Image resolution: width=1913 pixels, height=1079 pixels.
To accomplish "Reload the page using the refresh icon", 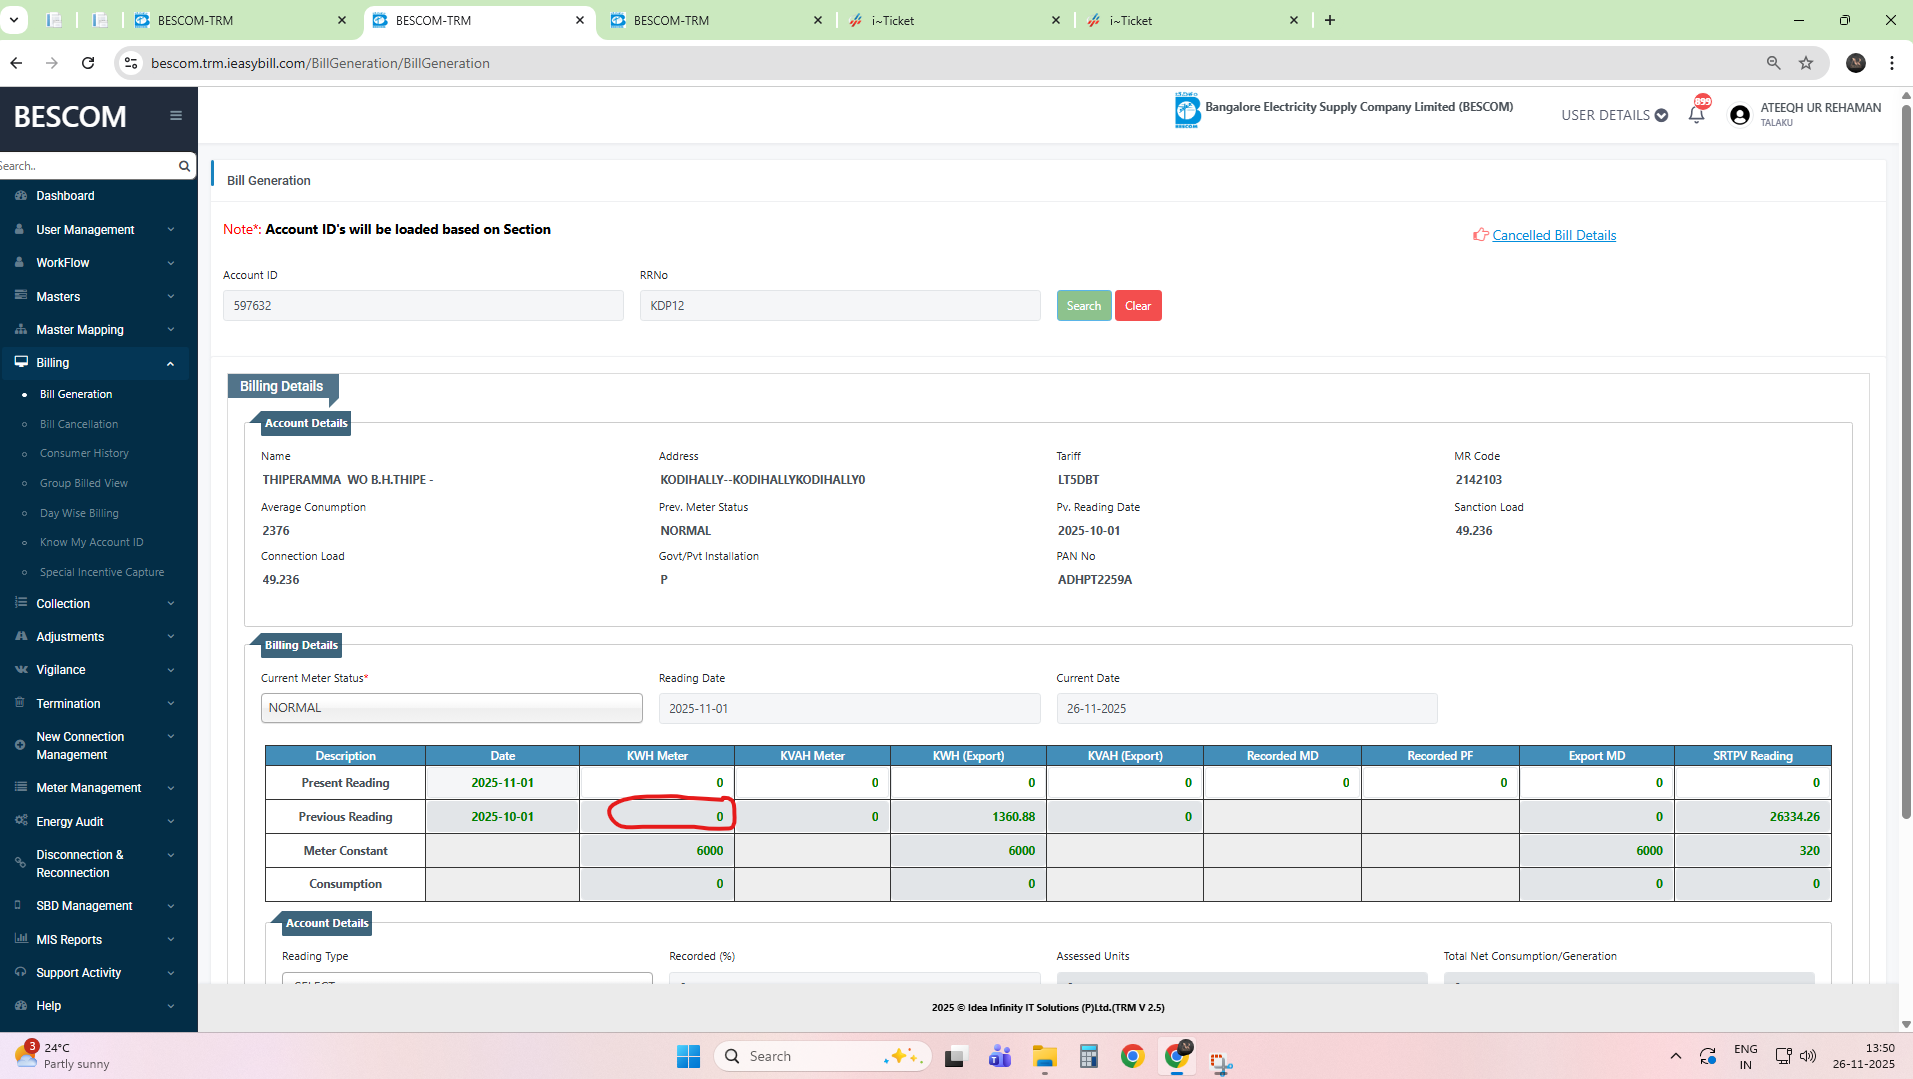I will 88,63.
